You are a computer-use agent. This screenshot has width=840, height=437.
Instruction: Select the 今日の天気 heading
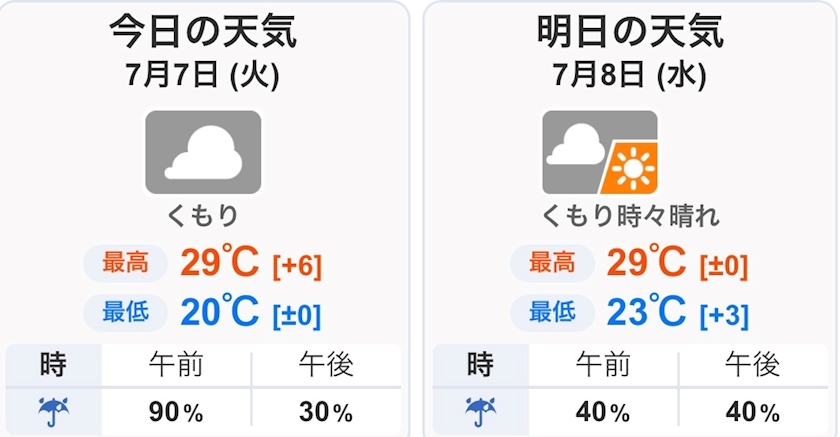click(203, 32)
